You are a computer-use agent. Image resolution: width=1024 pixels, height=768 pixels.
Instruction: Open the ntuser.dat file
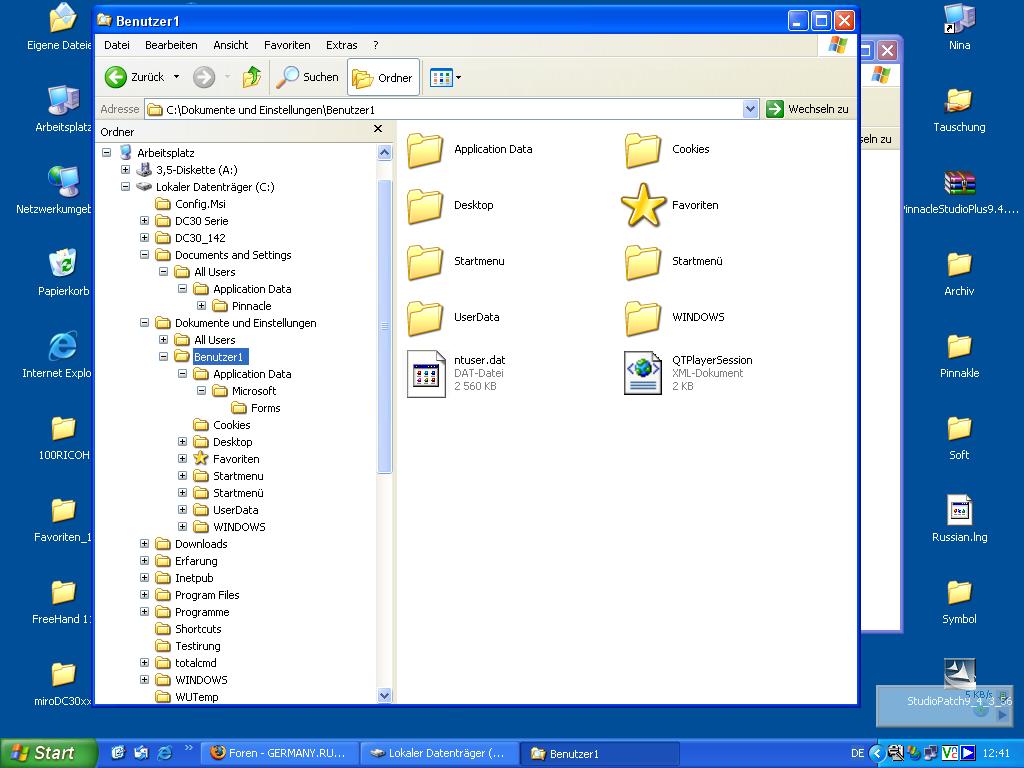pyautogui.click(x=426, y=373)
